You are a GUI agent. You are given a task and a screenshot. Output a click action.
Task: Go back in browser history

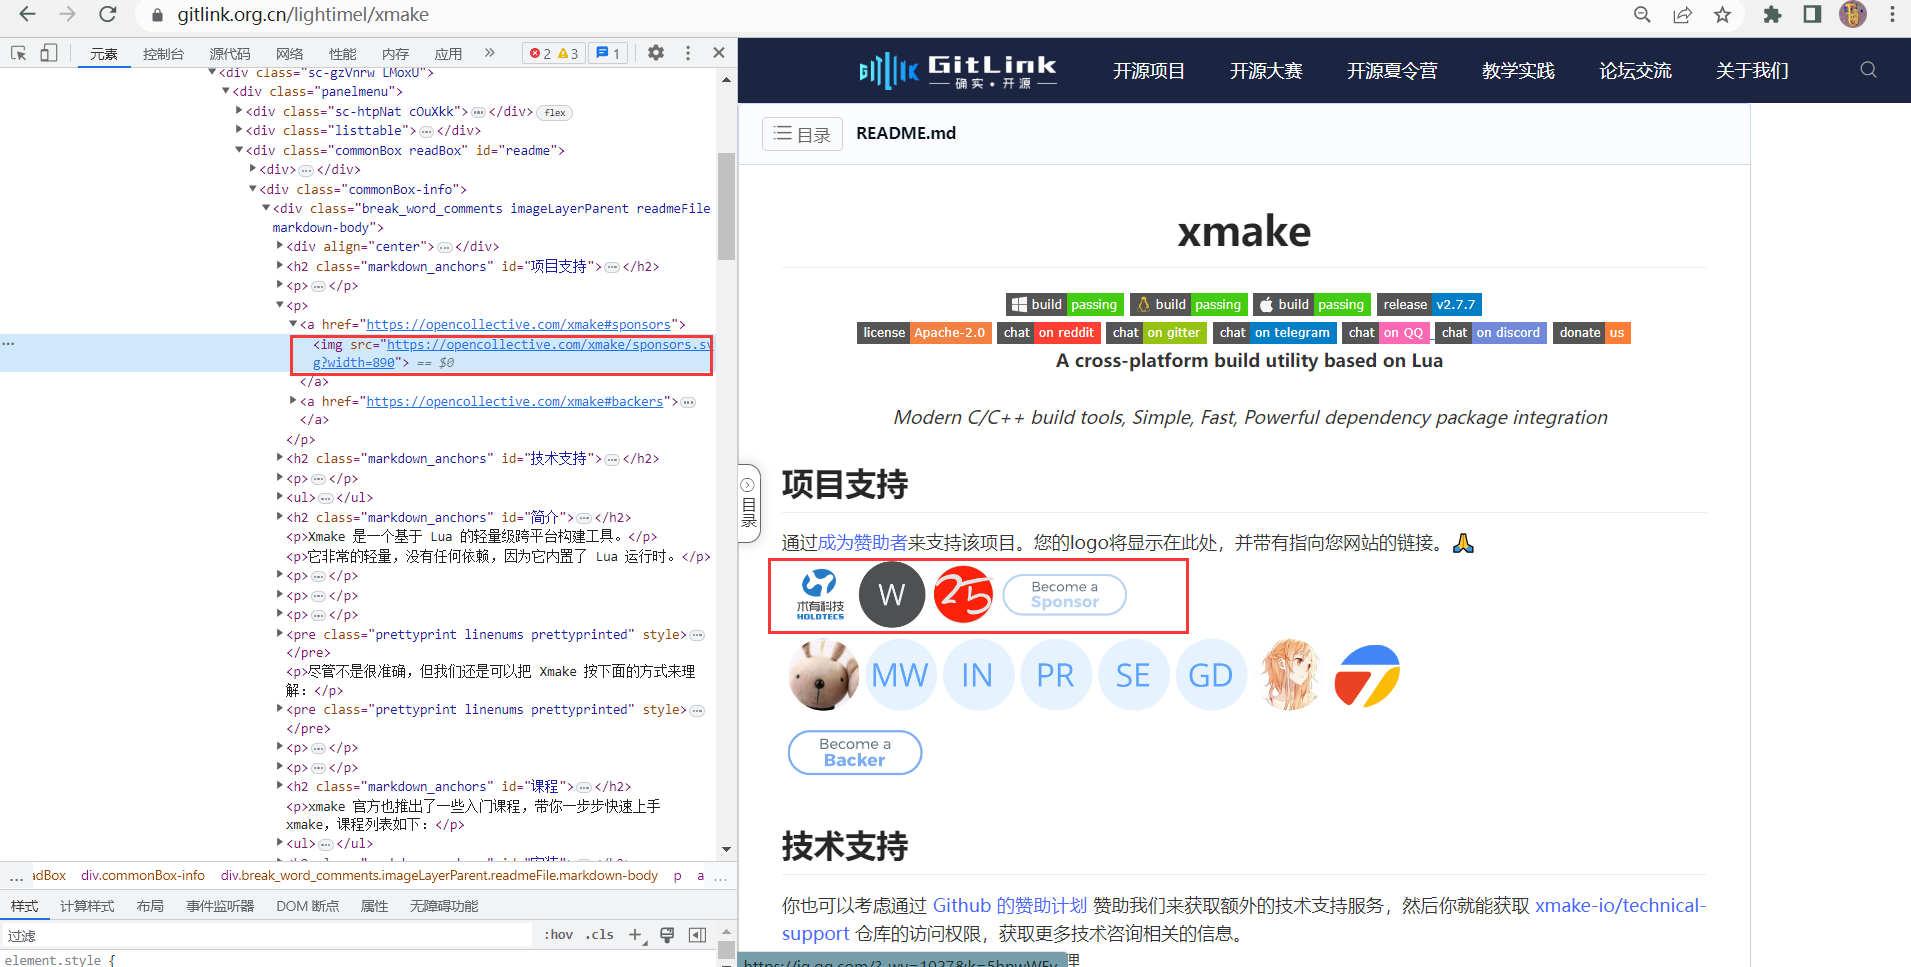click(27, 14)
